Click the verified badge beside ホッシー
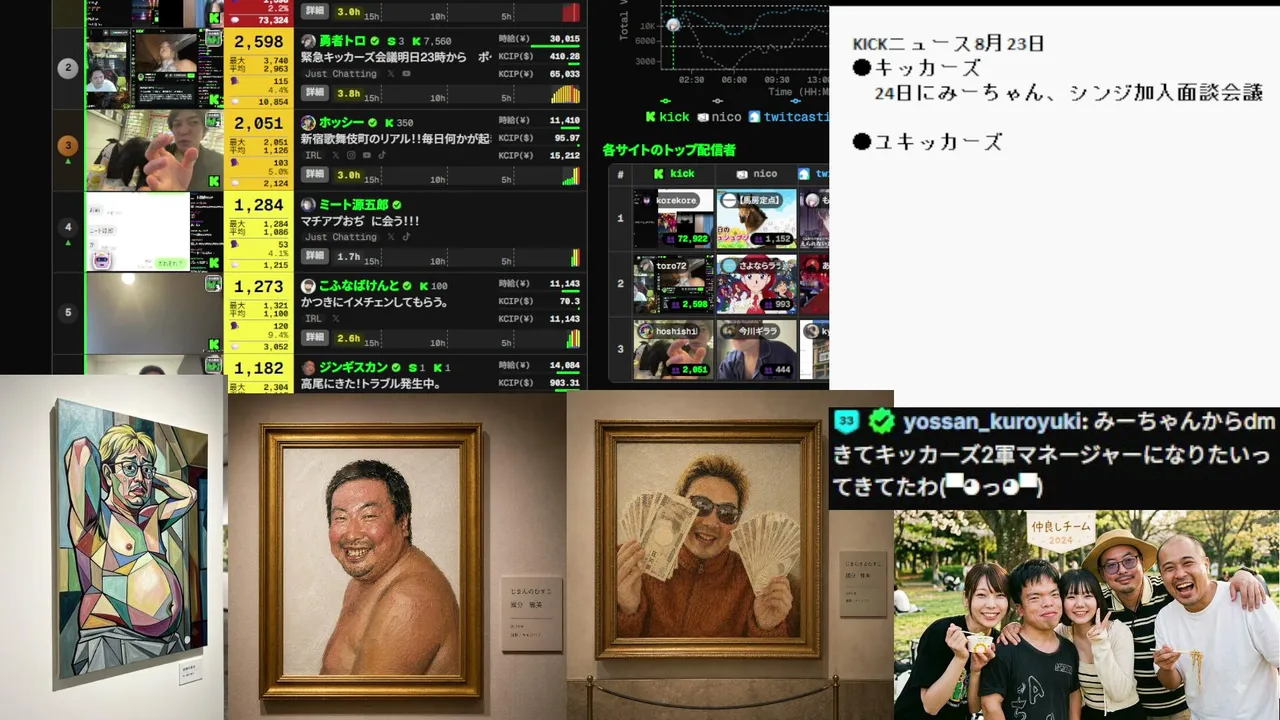The height and width of the screenshot is (720, 1280). [x=375, y=122]
